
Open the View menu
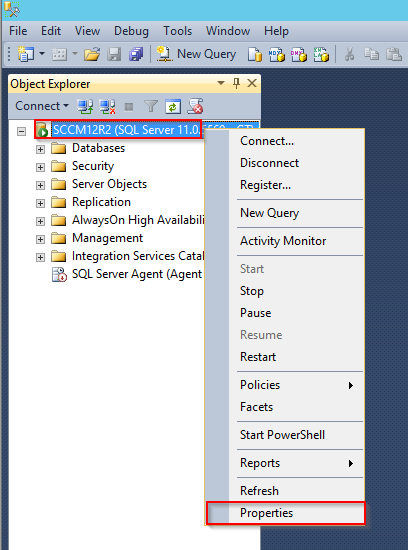[87, 31]
